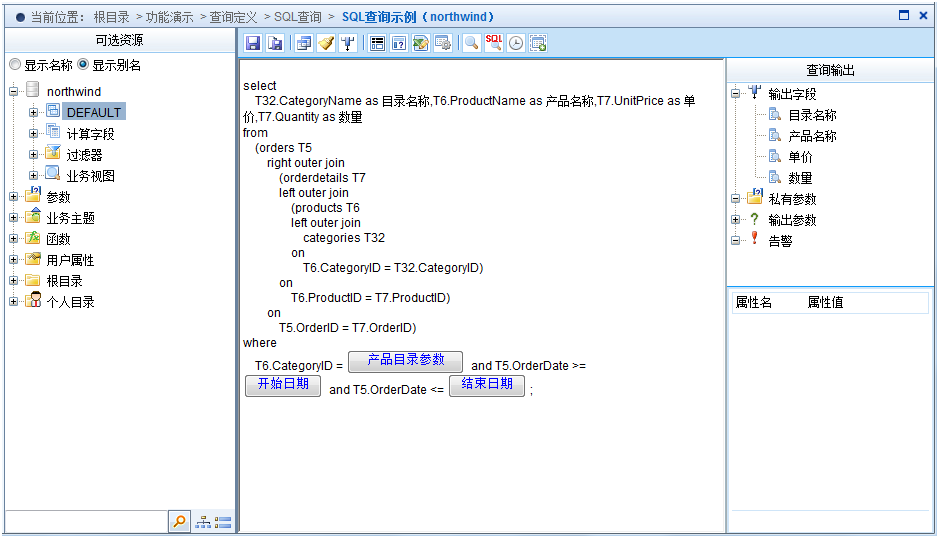
Task: Click the 'categories T32' line in SQL
Action: click(344, 238)
